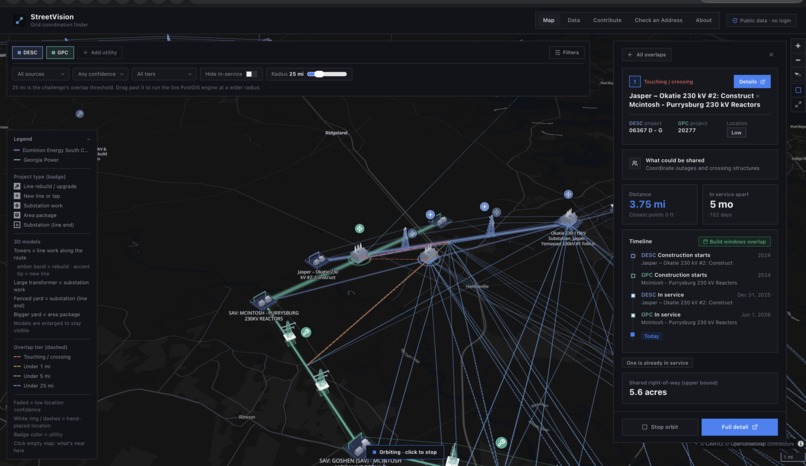This screenshot has width=806, height=466.
Task: Click the Radius slider track right end
Action: coord(344,74)
